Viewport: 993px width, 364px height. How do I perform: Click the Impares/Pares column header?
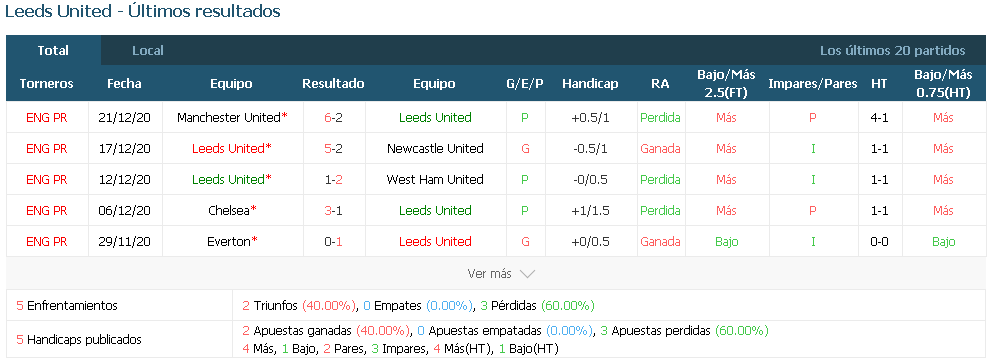[813, 84]
